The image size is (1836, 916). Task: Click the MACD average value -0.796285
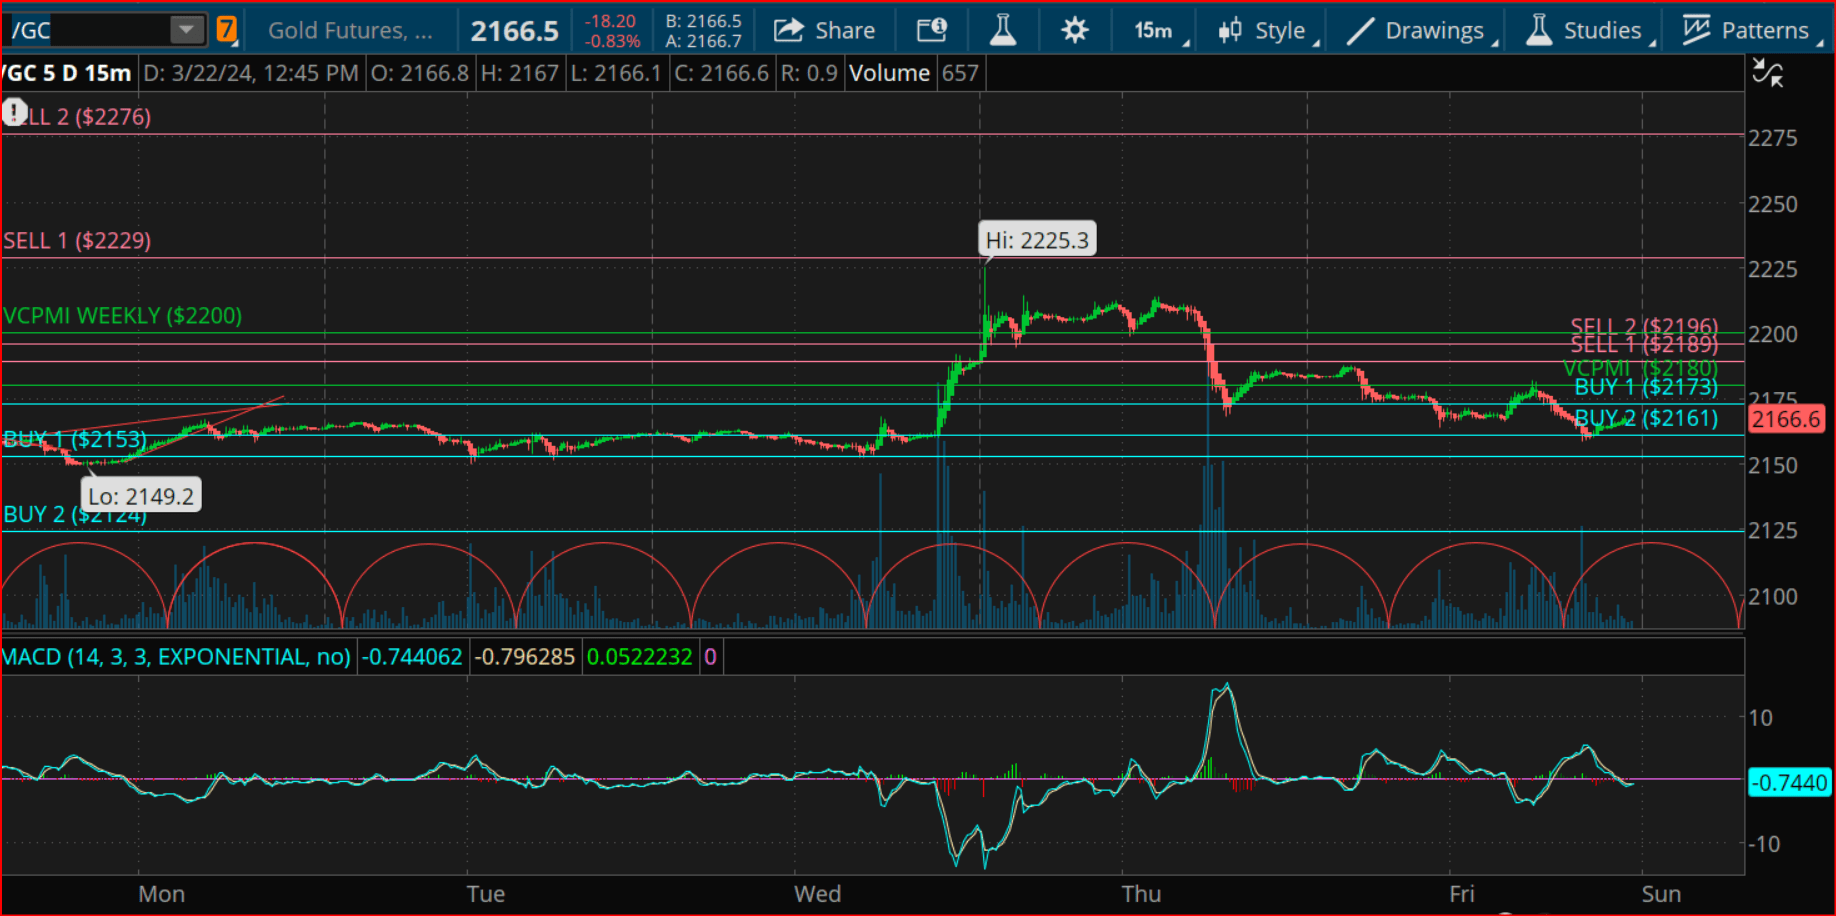pos(525,657)
